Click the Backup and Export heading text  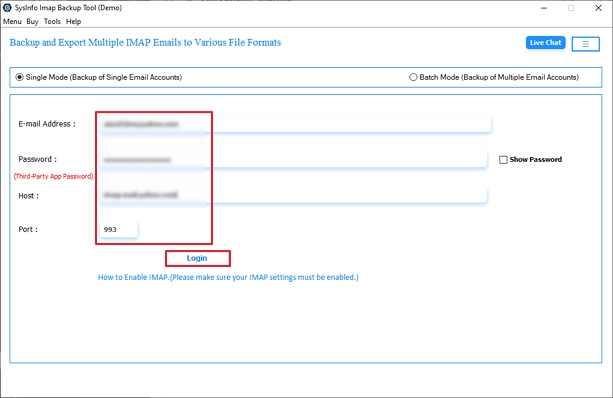point(145,43)
